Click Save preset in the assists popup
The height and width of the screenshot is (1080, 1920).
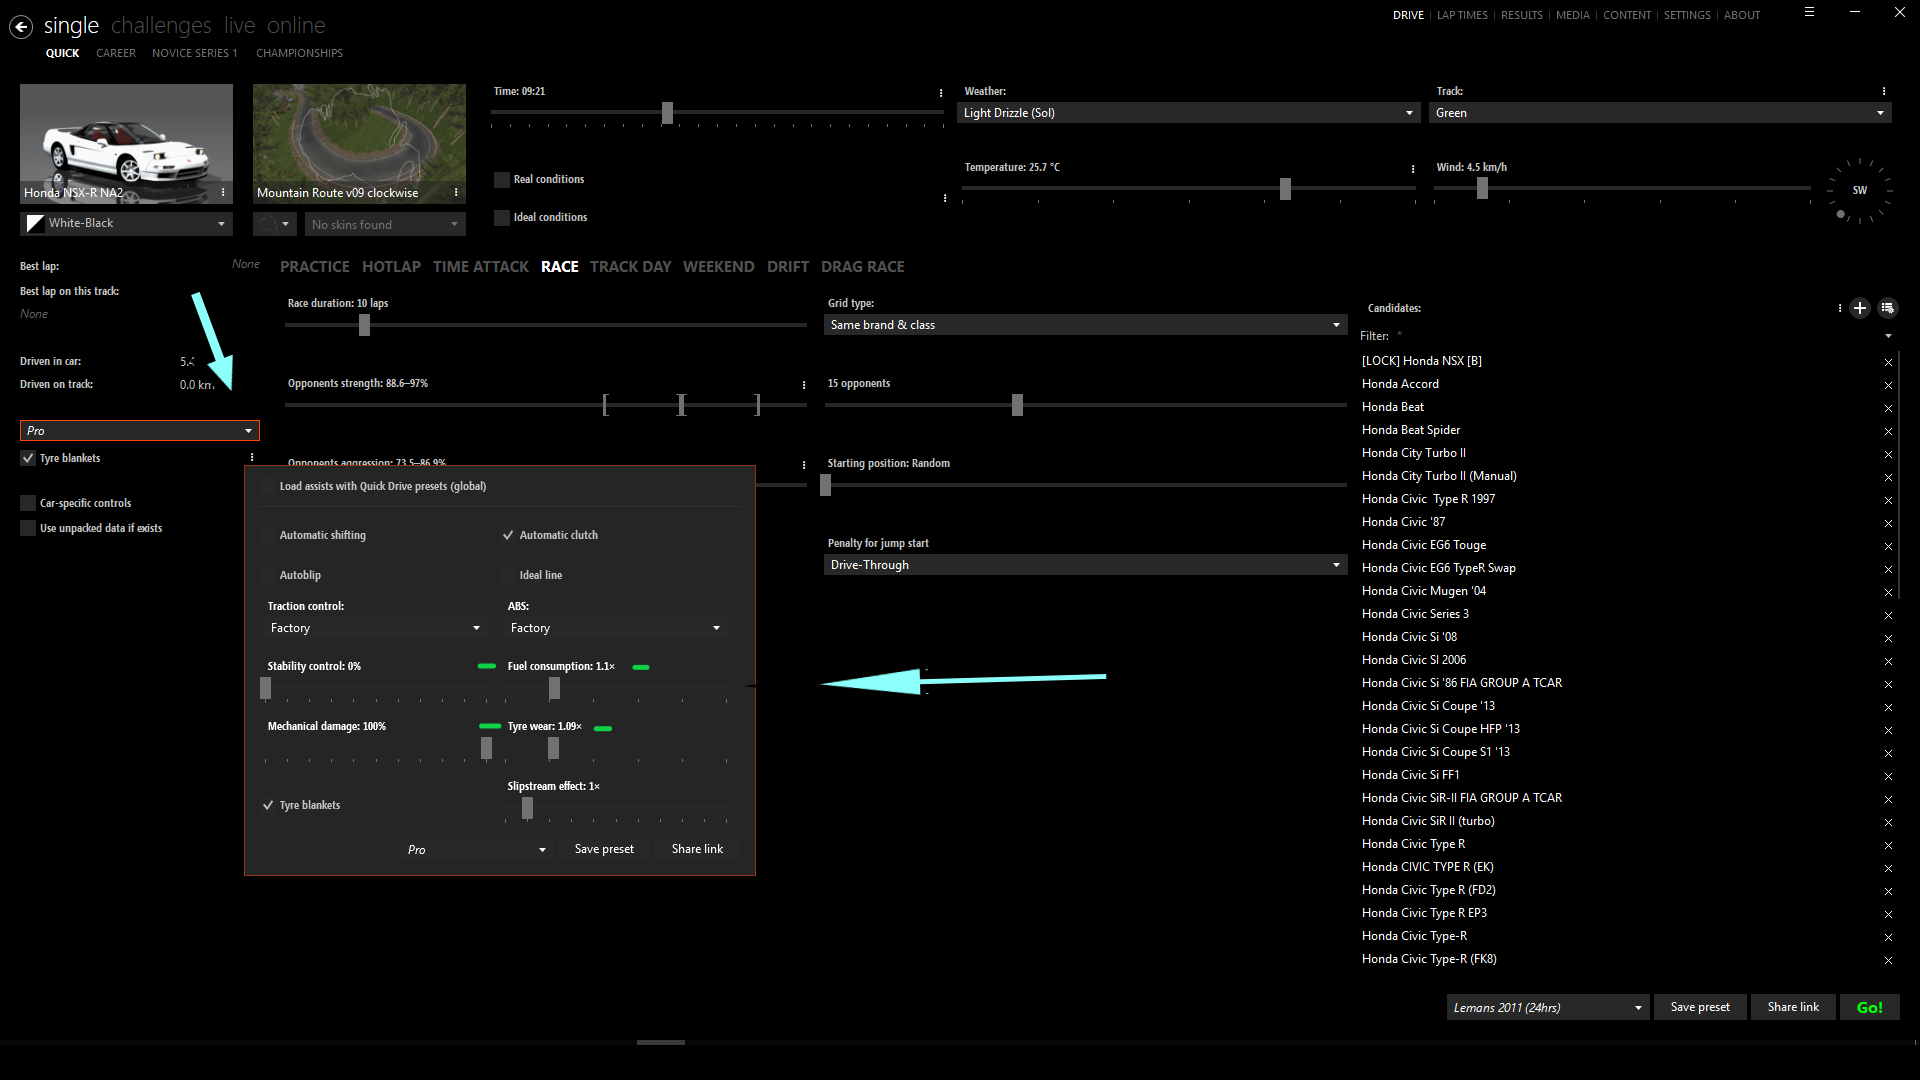coord(604,849)
